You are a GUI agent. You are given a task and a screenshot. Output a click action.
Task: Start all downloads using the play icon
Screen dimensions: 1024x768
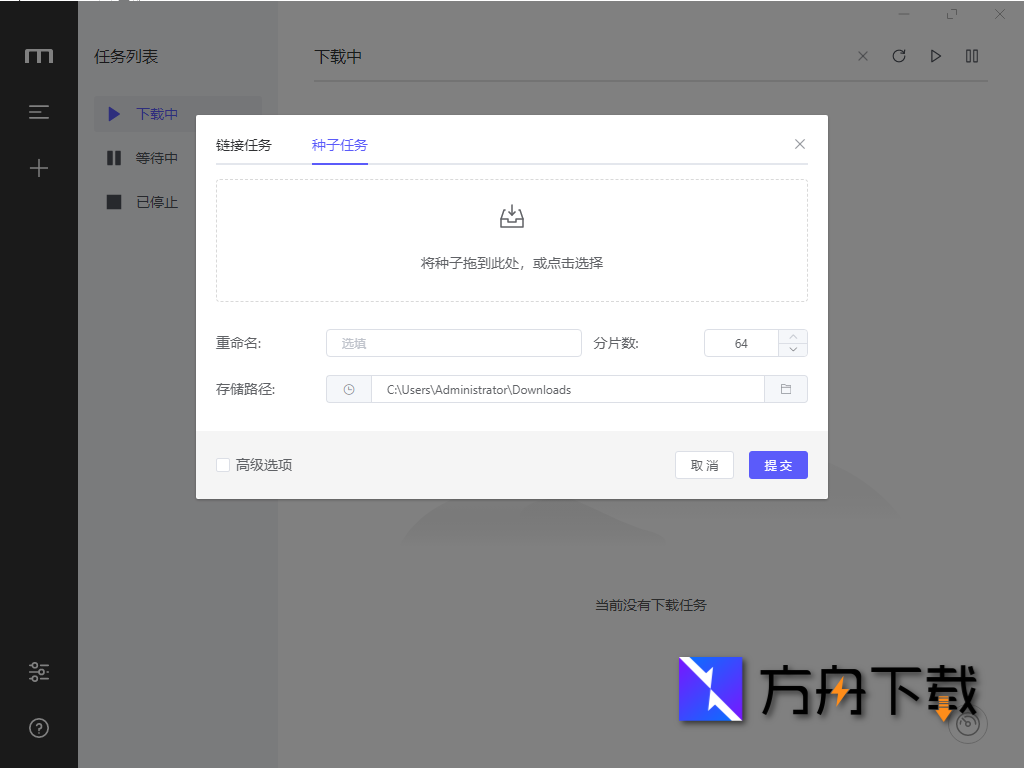(935, 56)
